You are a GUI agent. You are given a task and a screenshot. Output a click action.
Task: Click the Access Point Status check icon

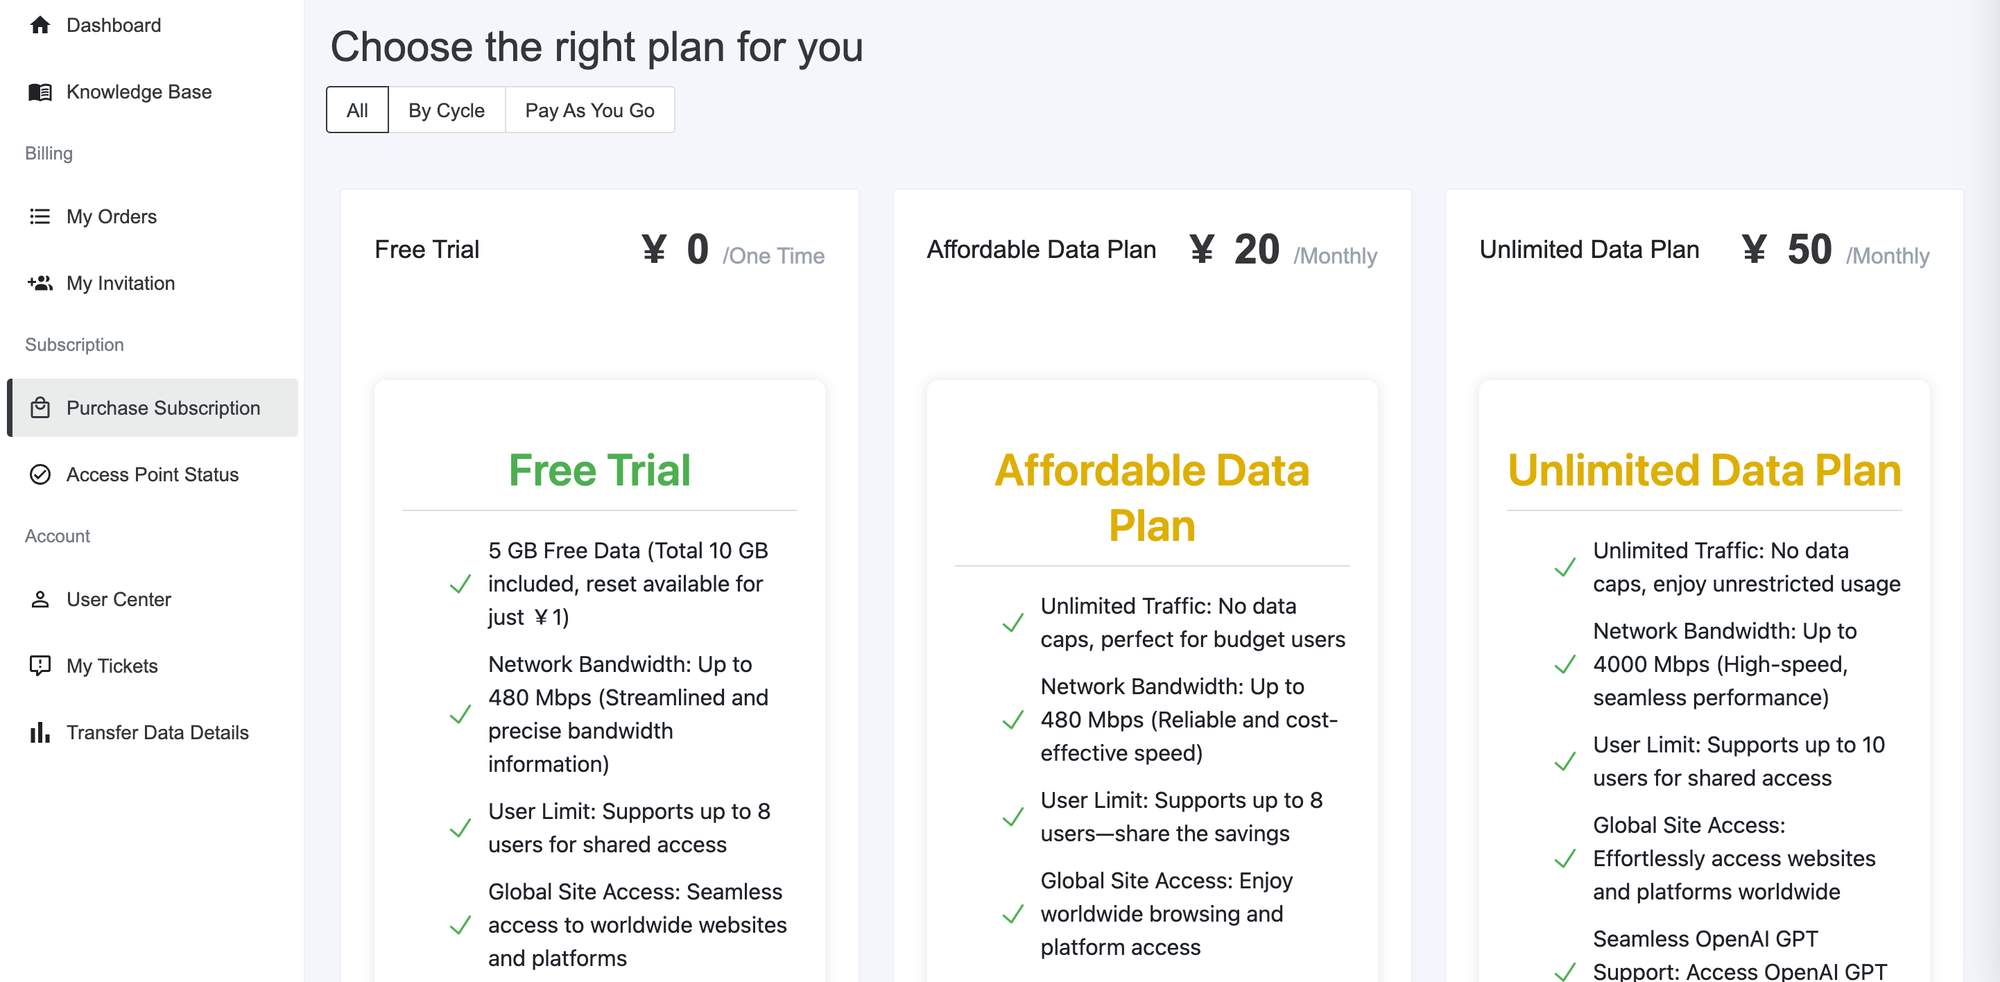40,475
